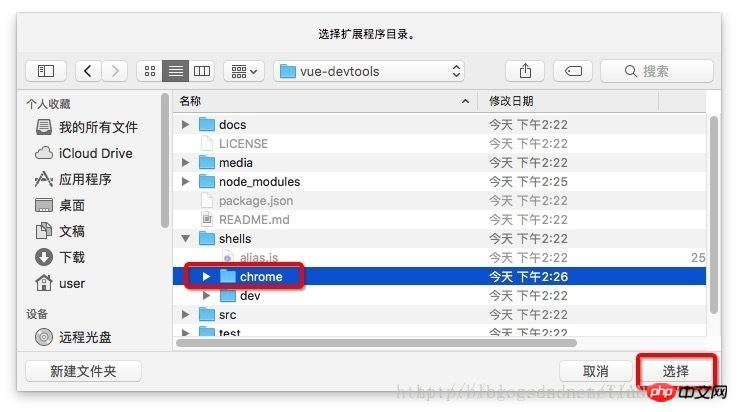Click the LICENSE file row
738x412 pixels.
440,144
